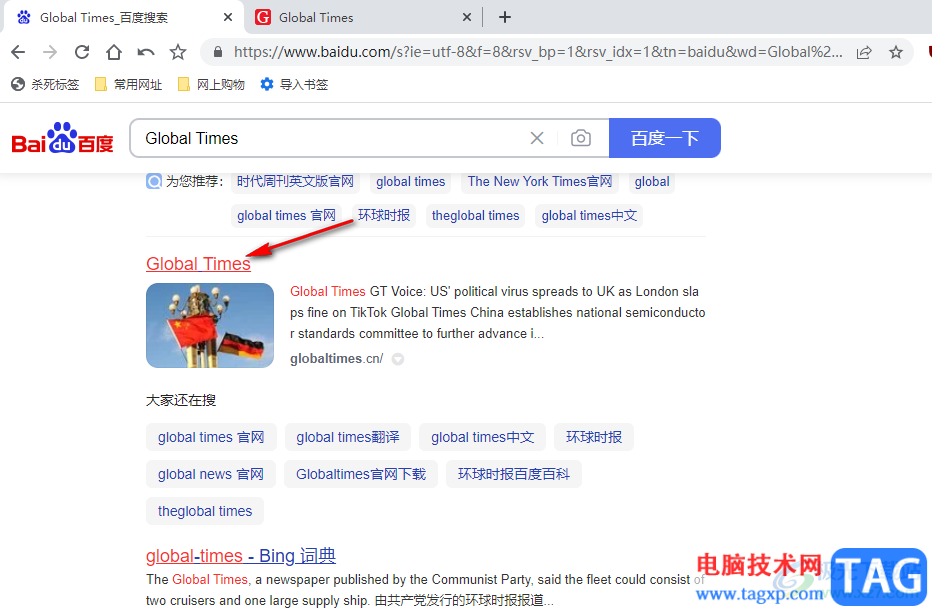932x609 pixels.
Task: Click the 百度一下 search button
Action: 665,138
